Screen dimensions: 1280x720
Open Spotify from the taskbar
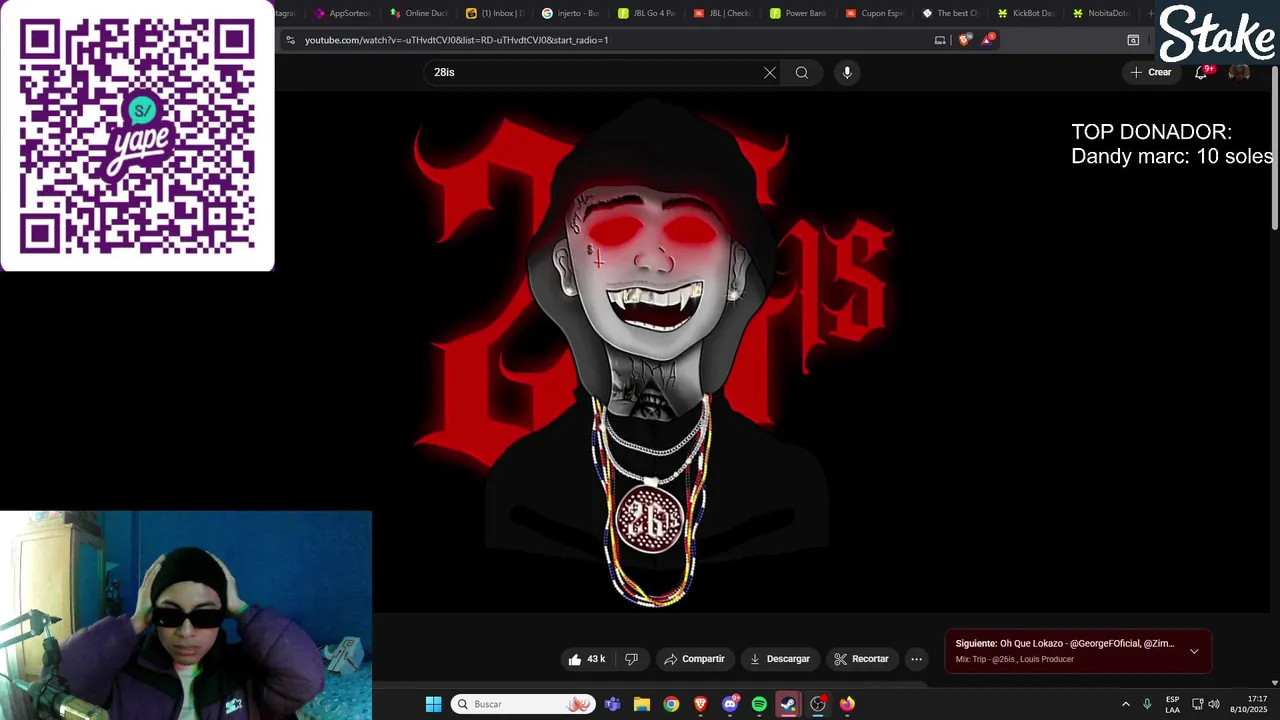click(759, 704)
